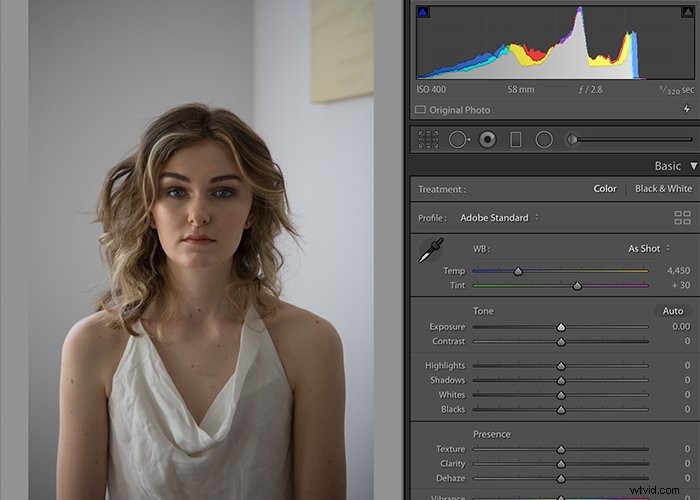This screenshot has width=700, height=500.
Task: Click the Shadows slider handle
Action: pos(561,381)
